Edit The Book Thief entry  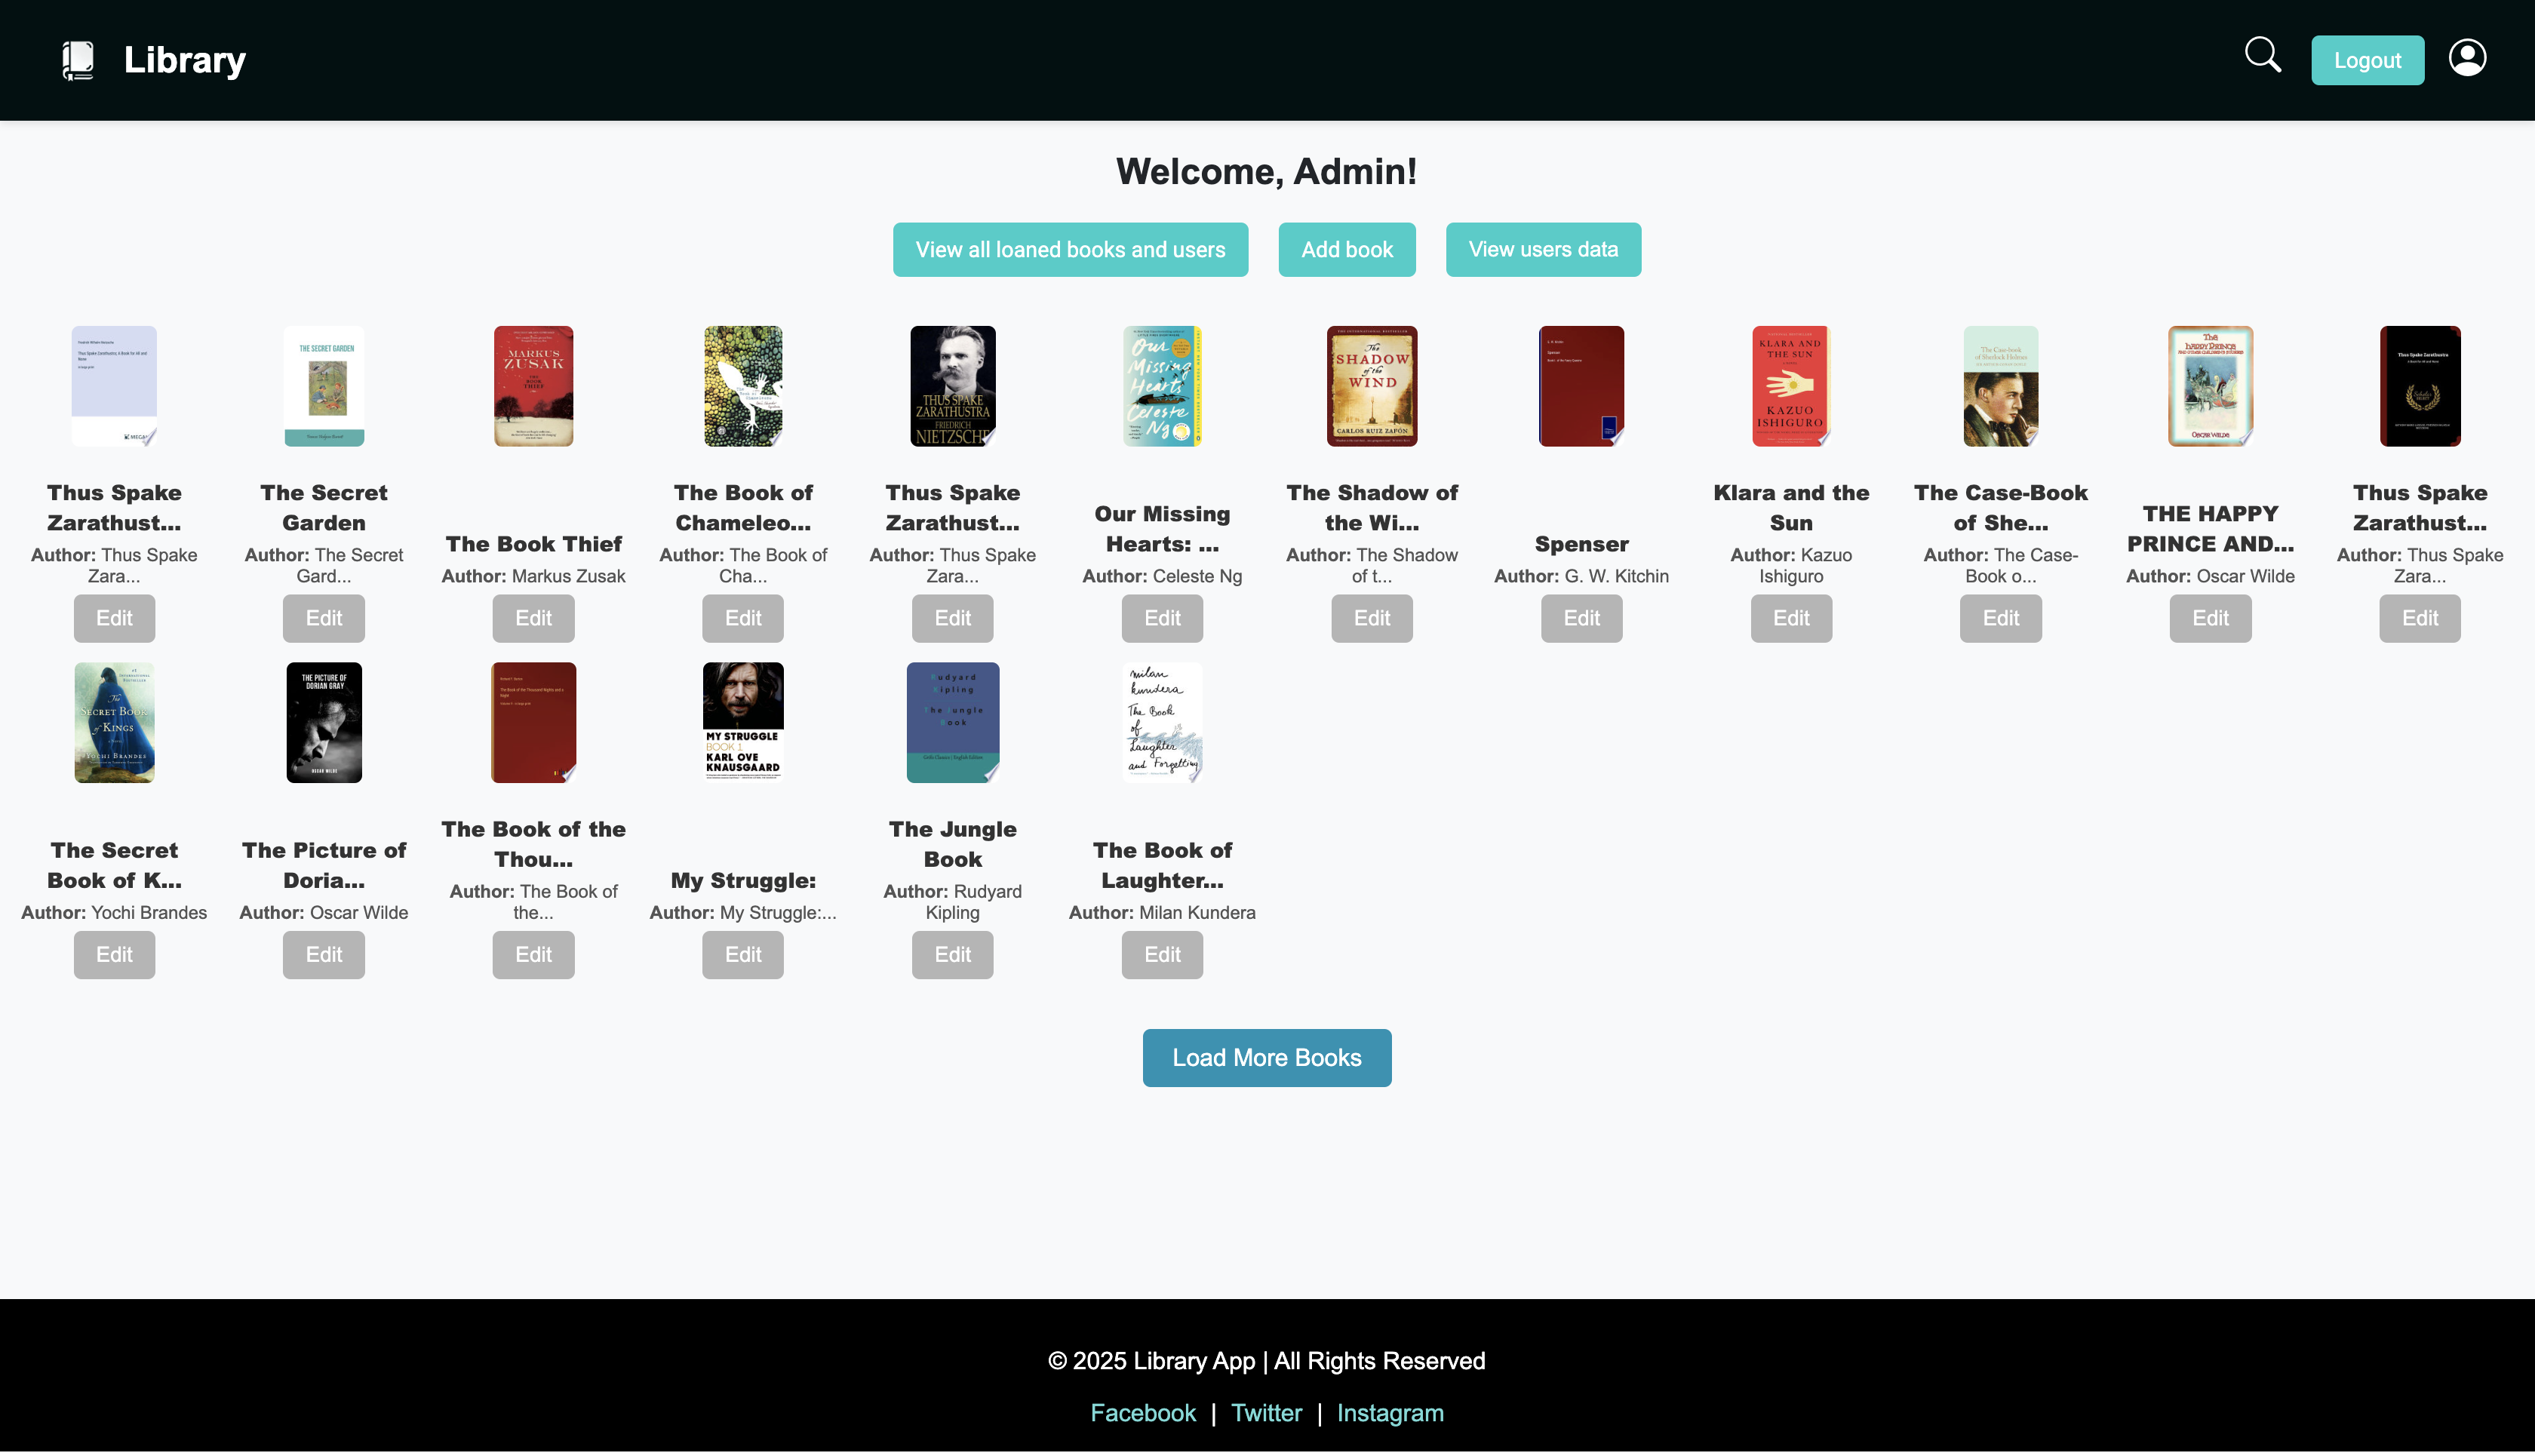(x=533, y=618)
